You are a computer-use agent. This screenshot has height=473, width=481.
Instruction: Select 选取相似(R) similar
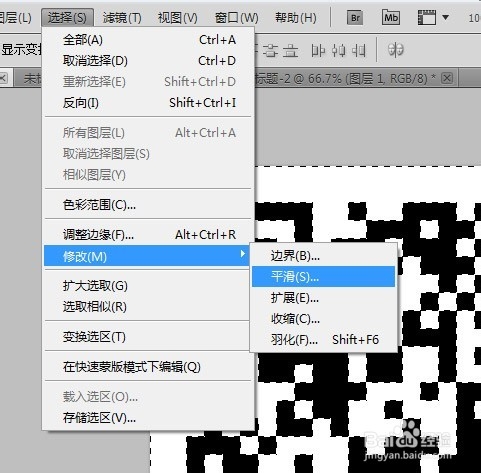click(147, 307)
